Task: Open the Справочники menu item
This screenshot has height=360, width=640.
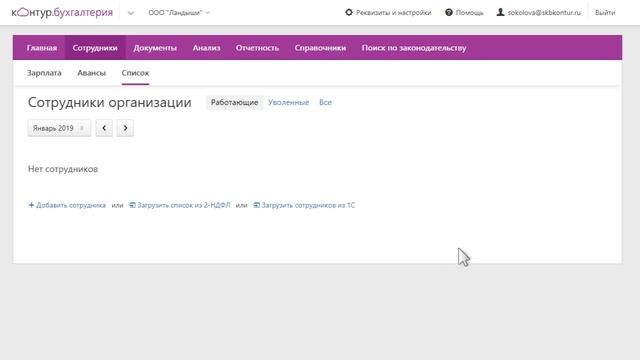Action: coord(320,48)
